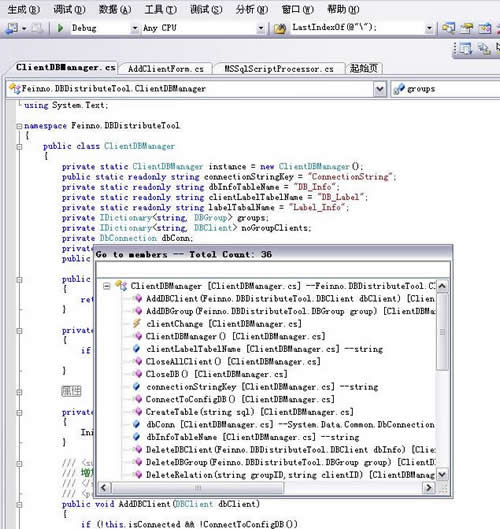Open the LastIndexOf search combo dropdown arrow
This screenshot has width=500, height=529.
click(x=429, y=28)
